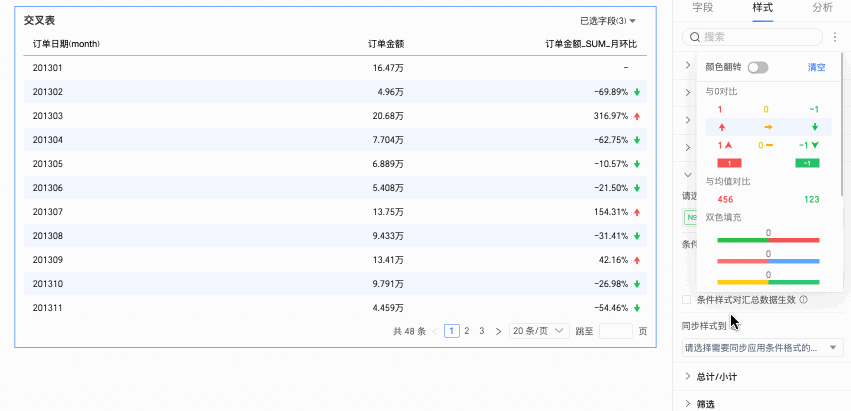
Task: Choose the orange right arrow icon style
Action: [769, 127]
